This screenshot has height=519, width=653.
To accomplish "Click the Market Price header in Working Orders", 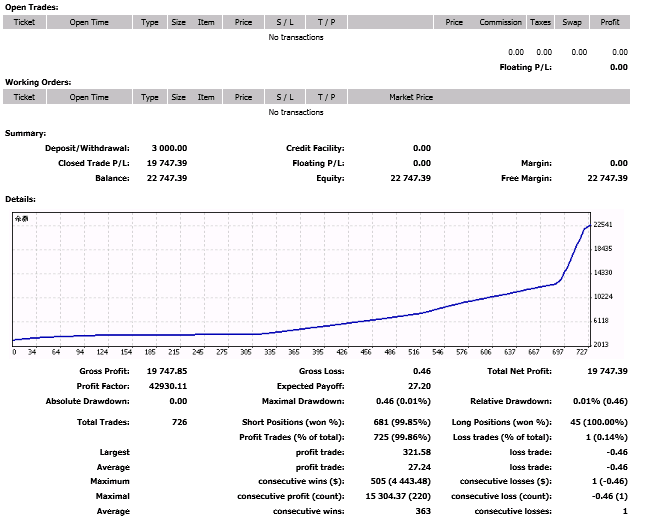I will pos(411,97).
